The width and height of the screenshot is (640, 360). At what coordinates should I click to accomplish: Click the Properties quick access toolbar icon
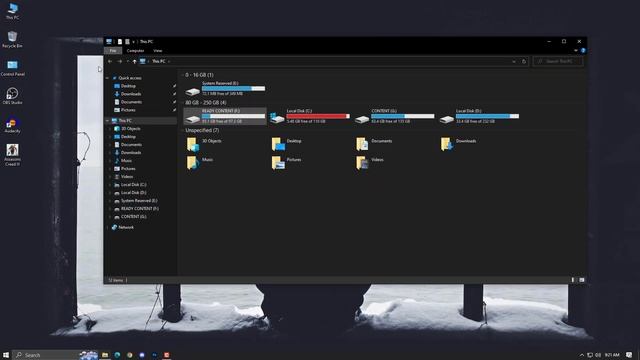[120, 41]
